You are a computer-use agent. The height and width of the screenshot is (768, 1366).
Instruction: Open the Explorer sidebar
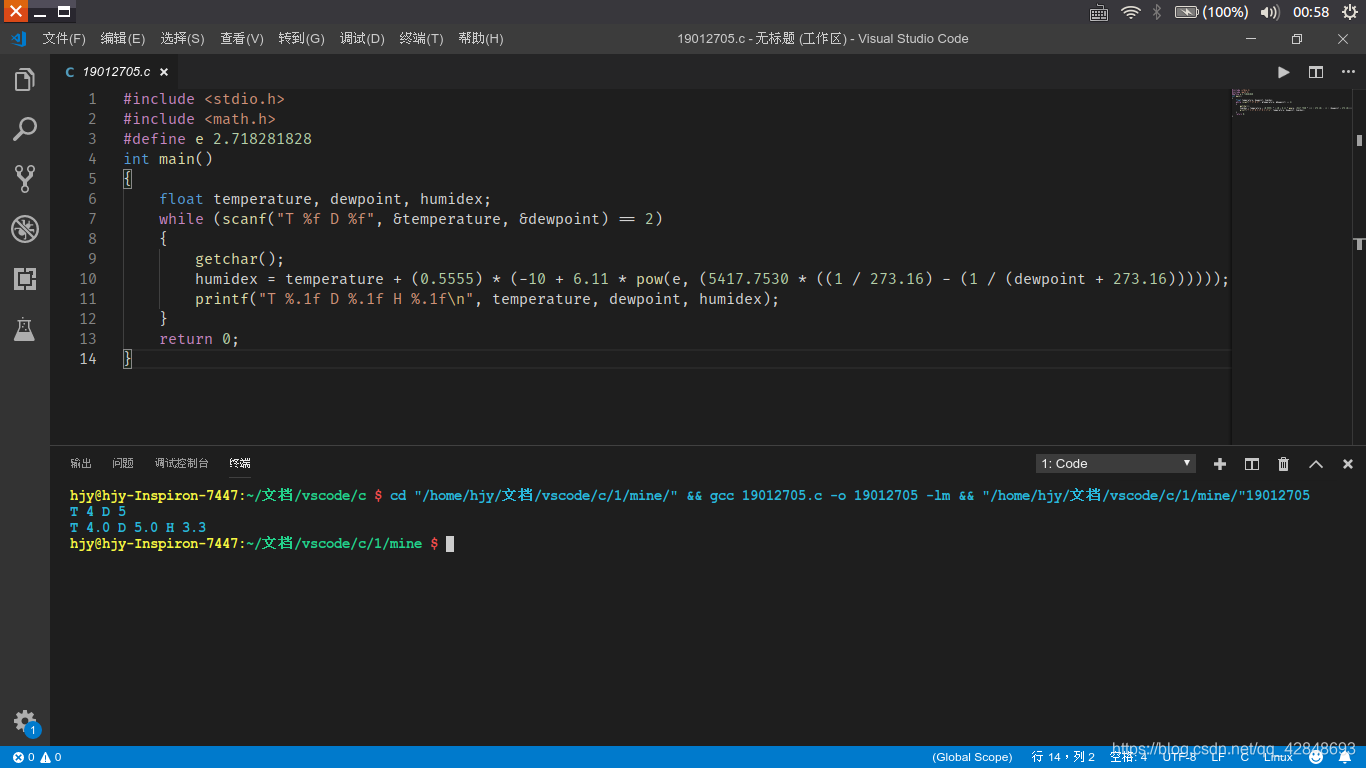click(x=25, y=80)
